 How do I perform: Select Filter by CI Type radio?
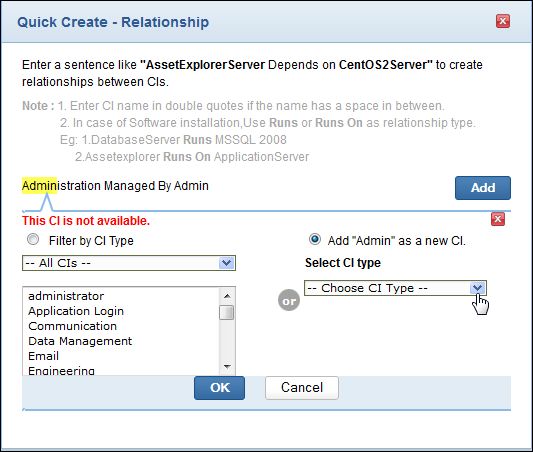point(33,240)
